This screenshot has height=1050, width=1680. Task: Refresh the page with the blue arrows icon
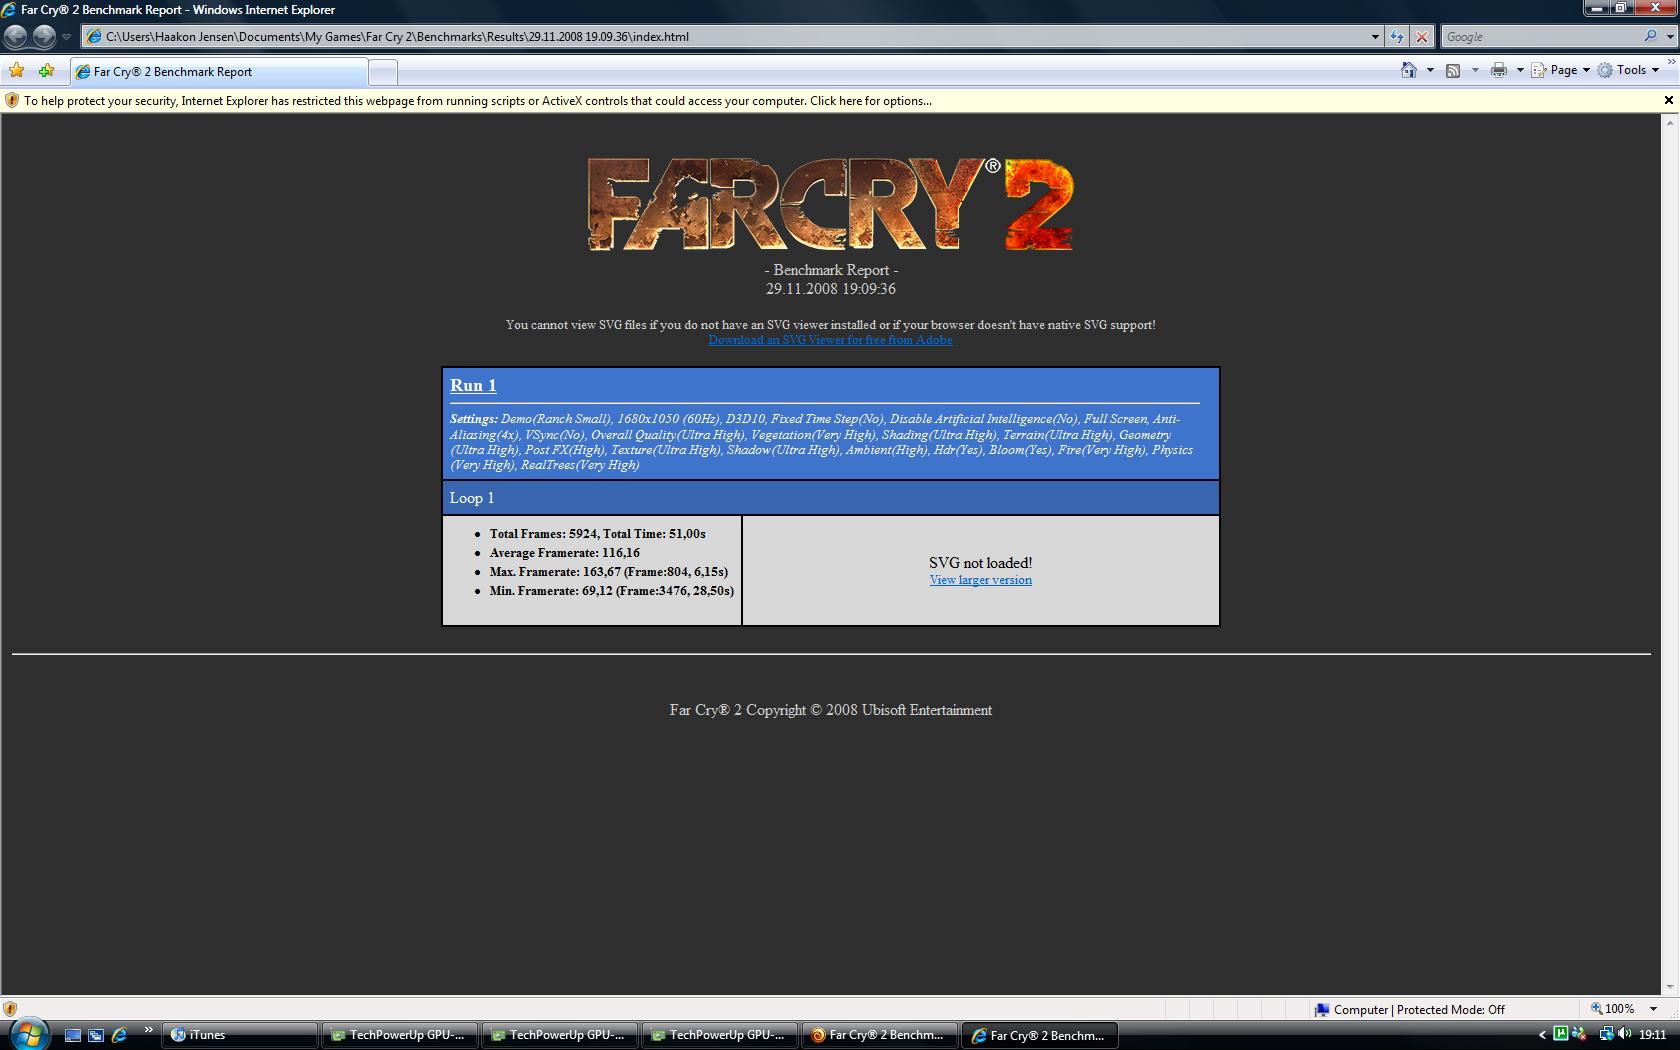tap(1397, 37)
